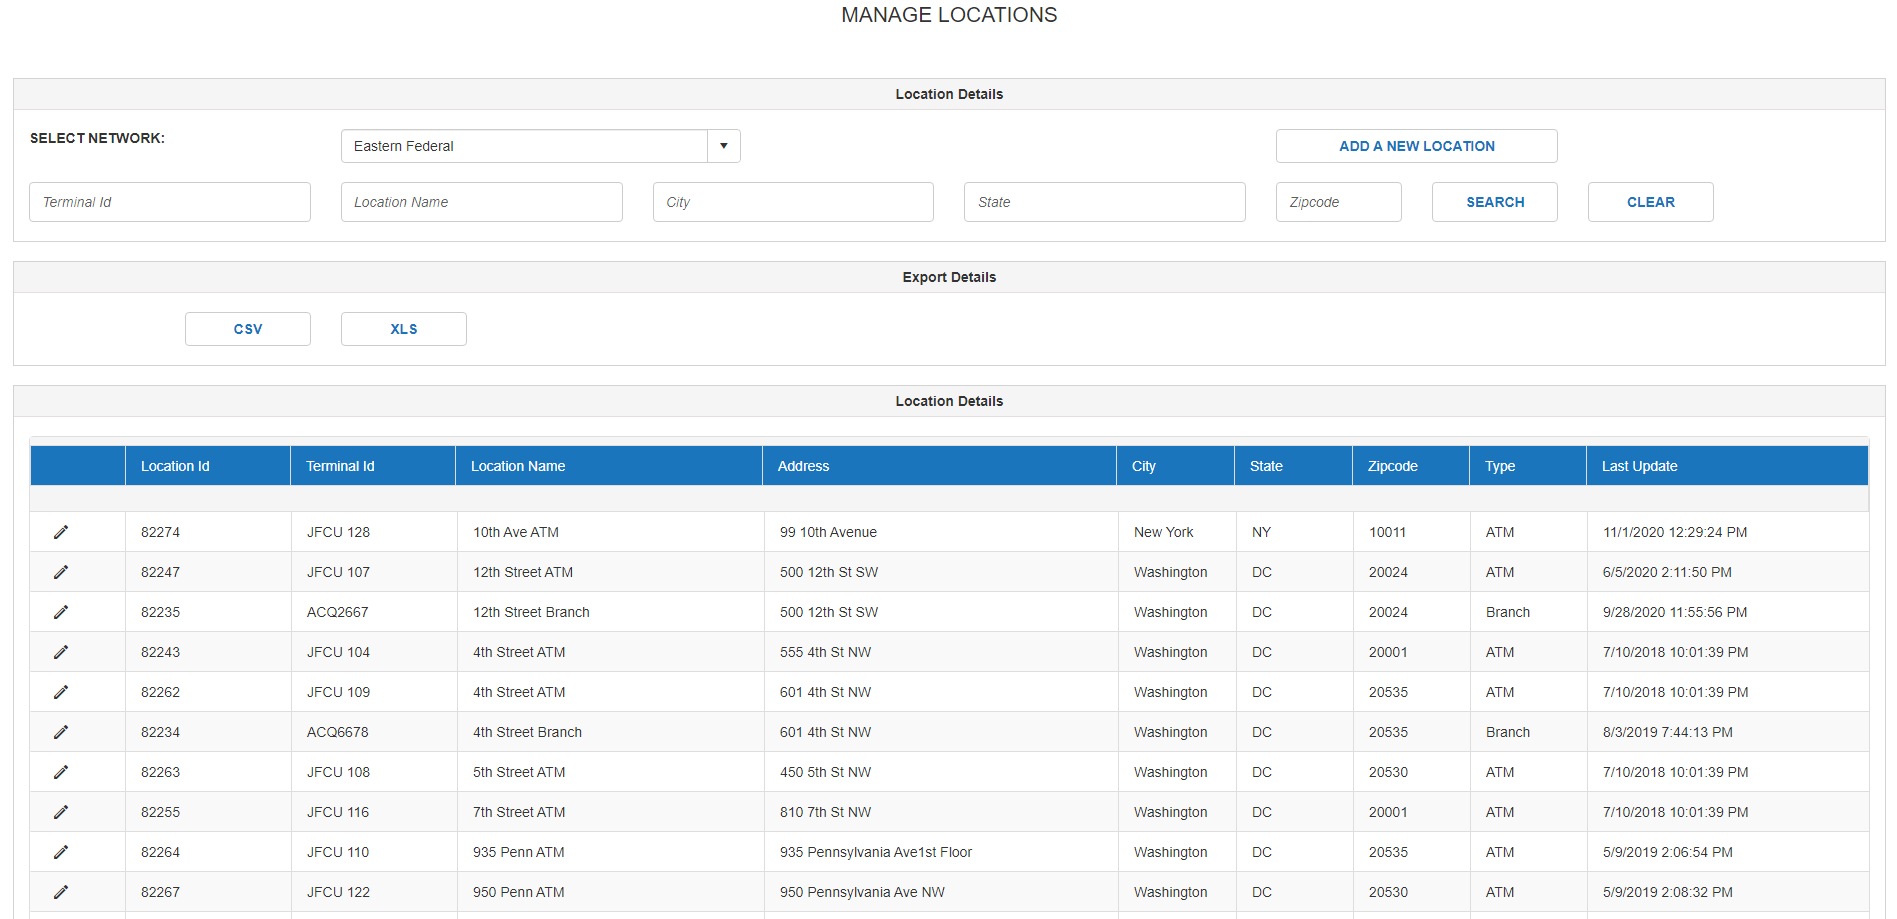Select location name 12th Street ATM
The height and width of the screenshot is (919, 1897).
click(523, 572)
